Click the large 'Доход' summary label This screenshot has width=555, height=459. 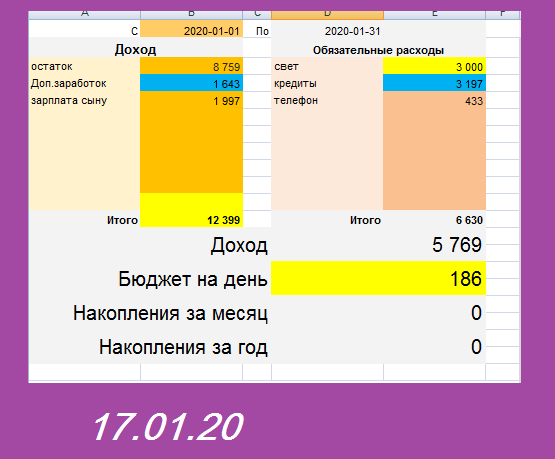pos(239,245)
